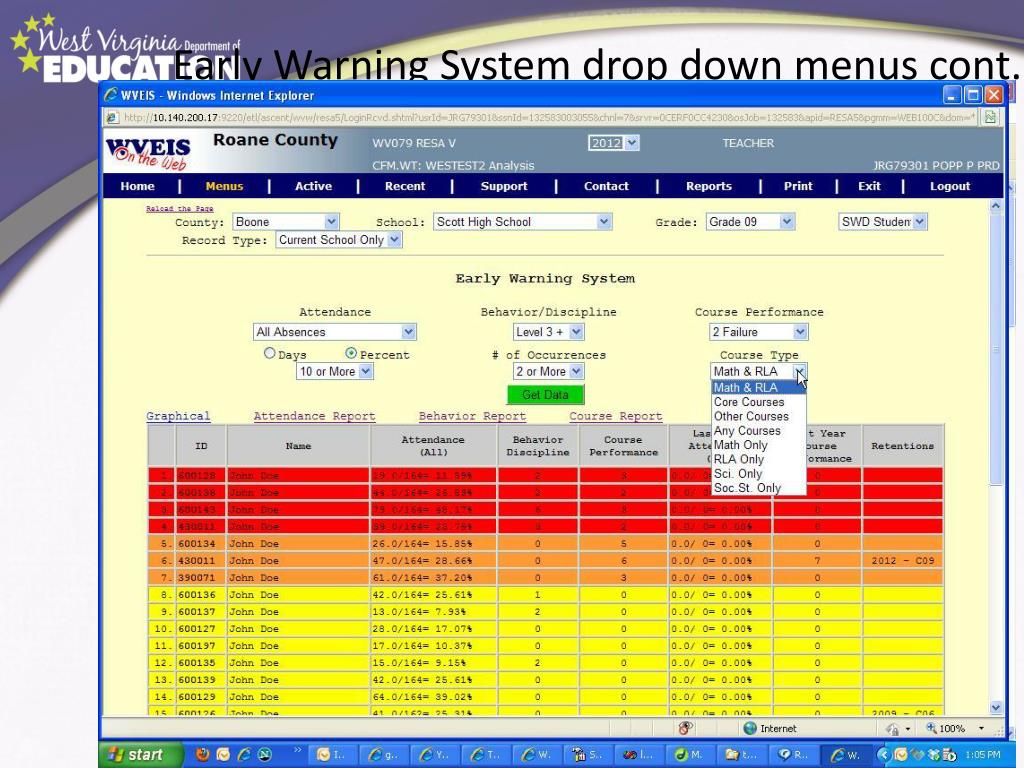Open the Level 3 + behavior dropdown
Image resolution: width=1024 pixels, height=768 pixels.
(548, 332)
